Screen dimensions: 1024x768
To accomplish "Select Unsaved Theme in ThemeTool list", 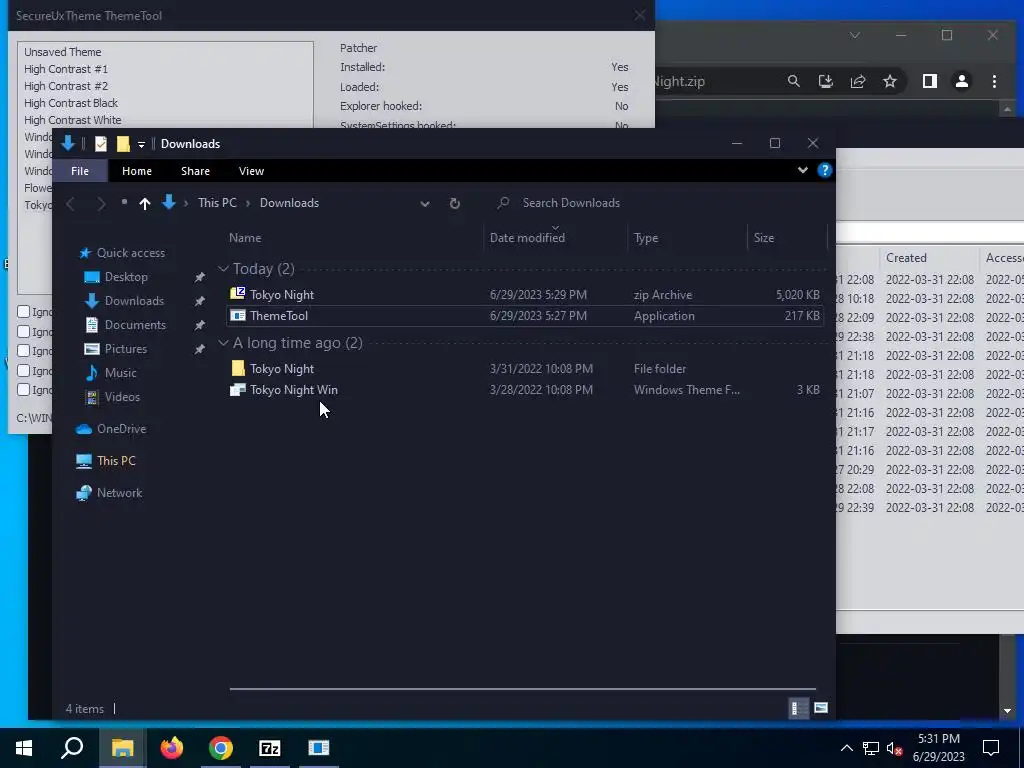I will click(63, 52).
